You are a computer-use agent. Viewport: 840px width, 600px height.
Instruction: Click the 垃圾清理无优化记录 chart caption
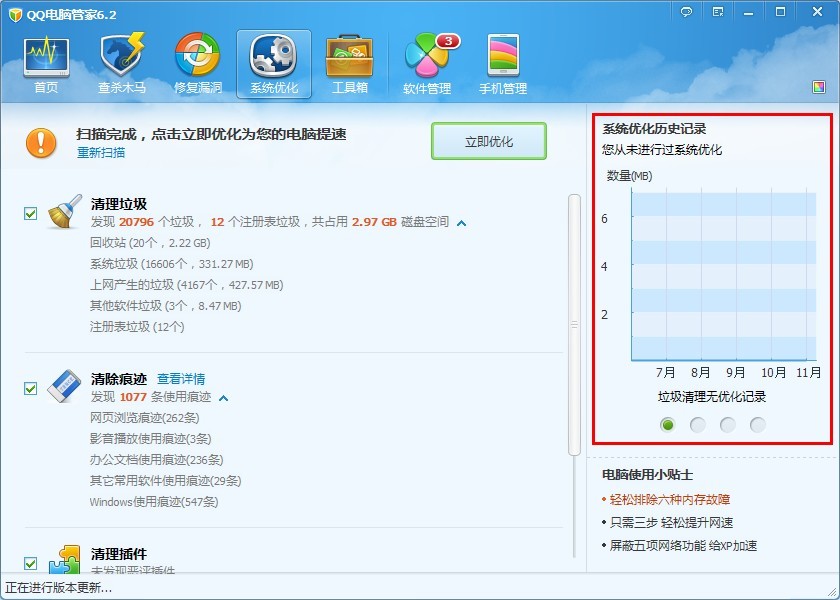(712, 396)
